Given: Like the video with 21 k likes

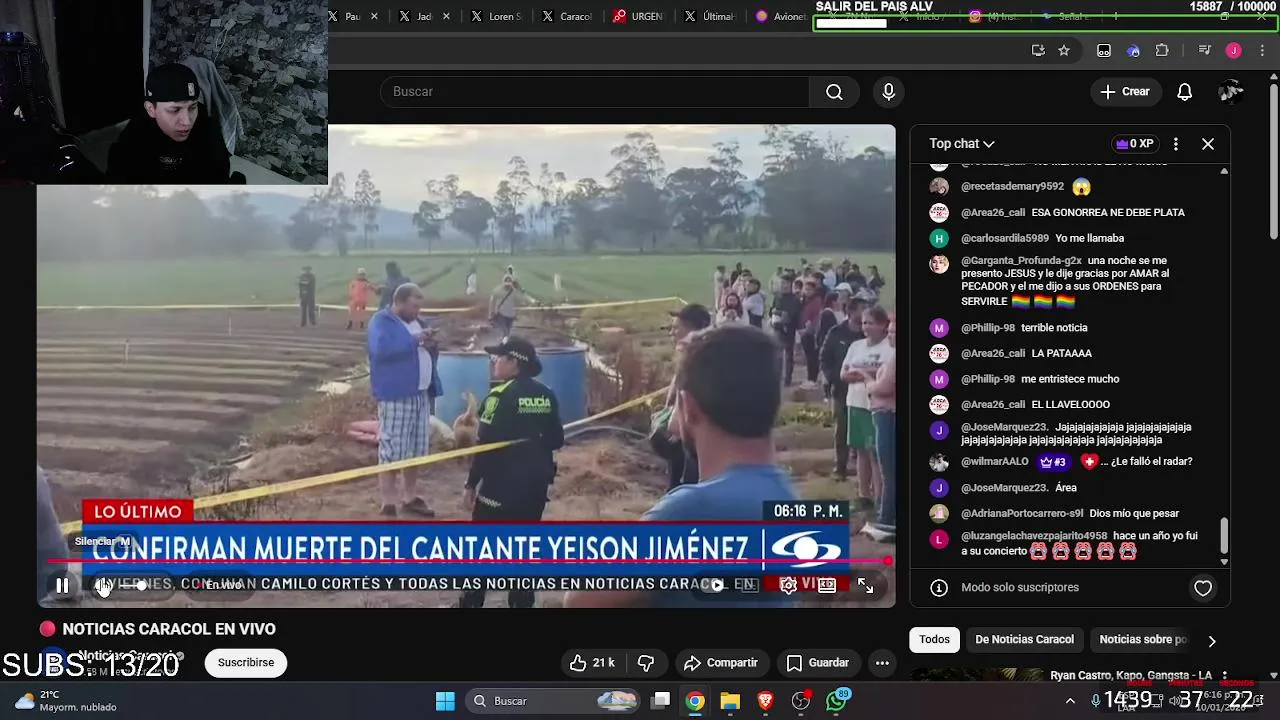Looking at the screenshot, I should click(x=592, y=663).
